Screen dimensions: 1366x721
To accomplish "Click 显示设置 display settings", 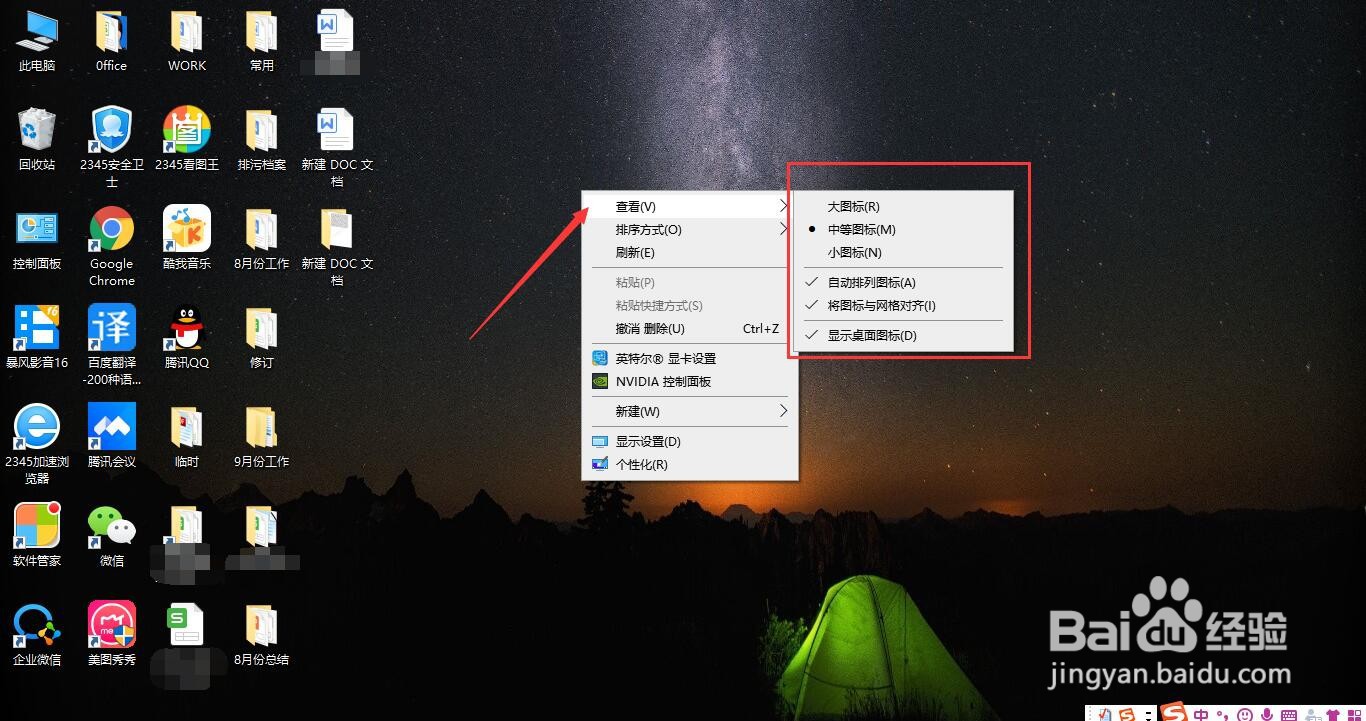I will tap(648, 440).
